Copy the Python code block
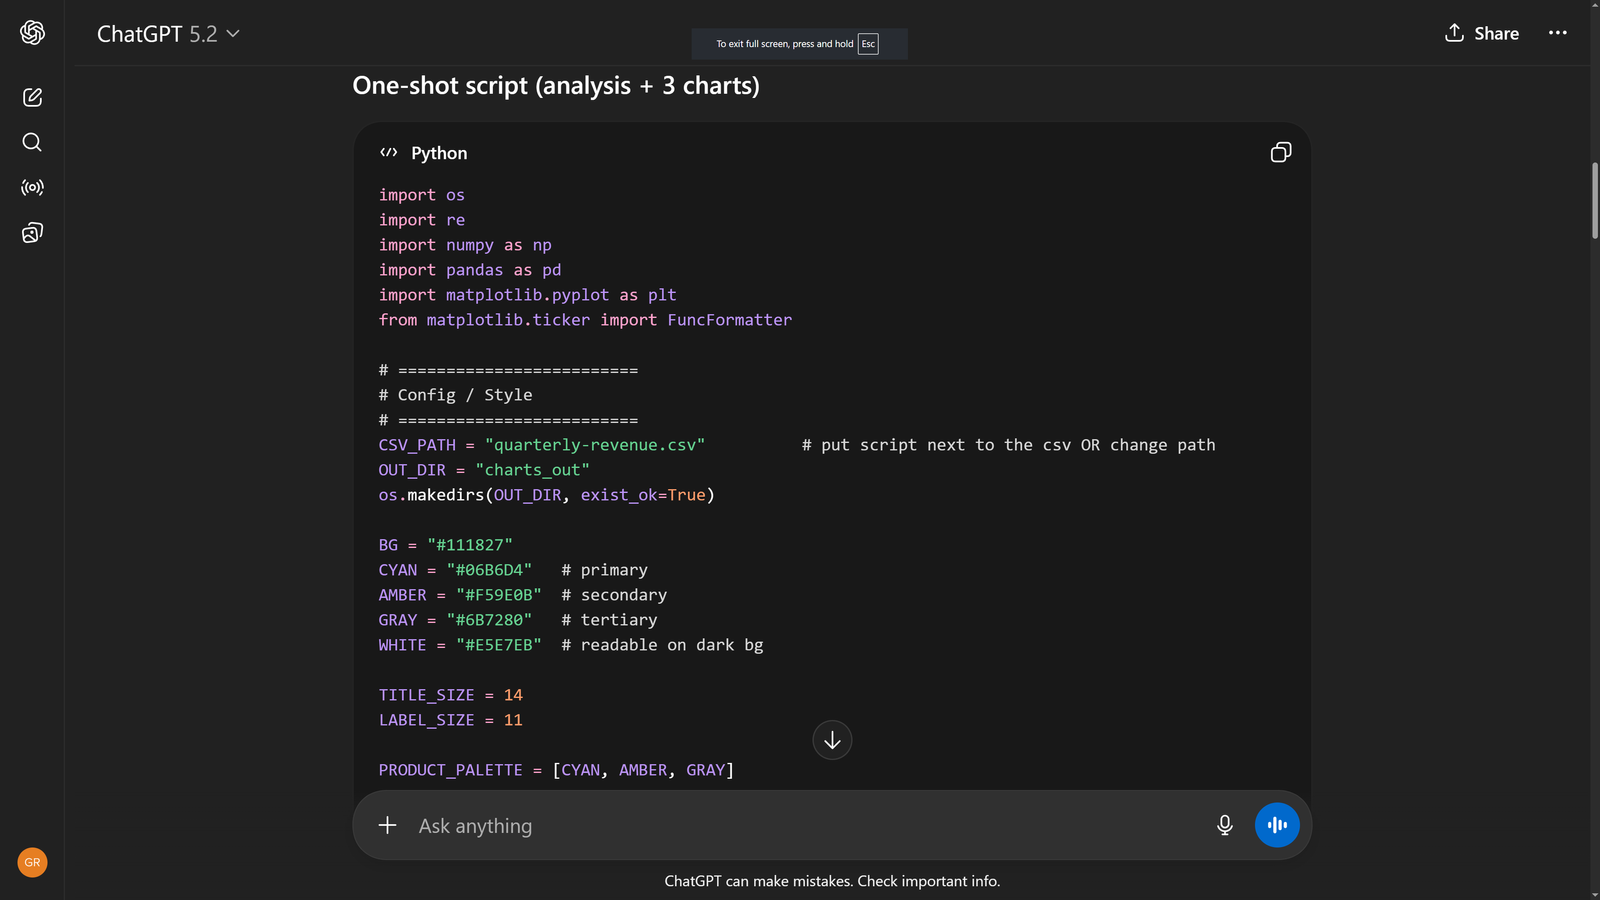 point(1281,152)
